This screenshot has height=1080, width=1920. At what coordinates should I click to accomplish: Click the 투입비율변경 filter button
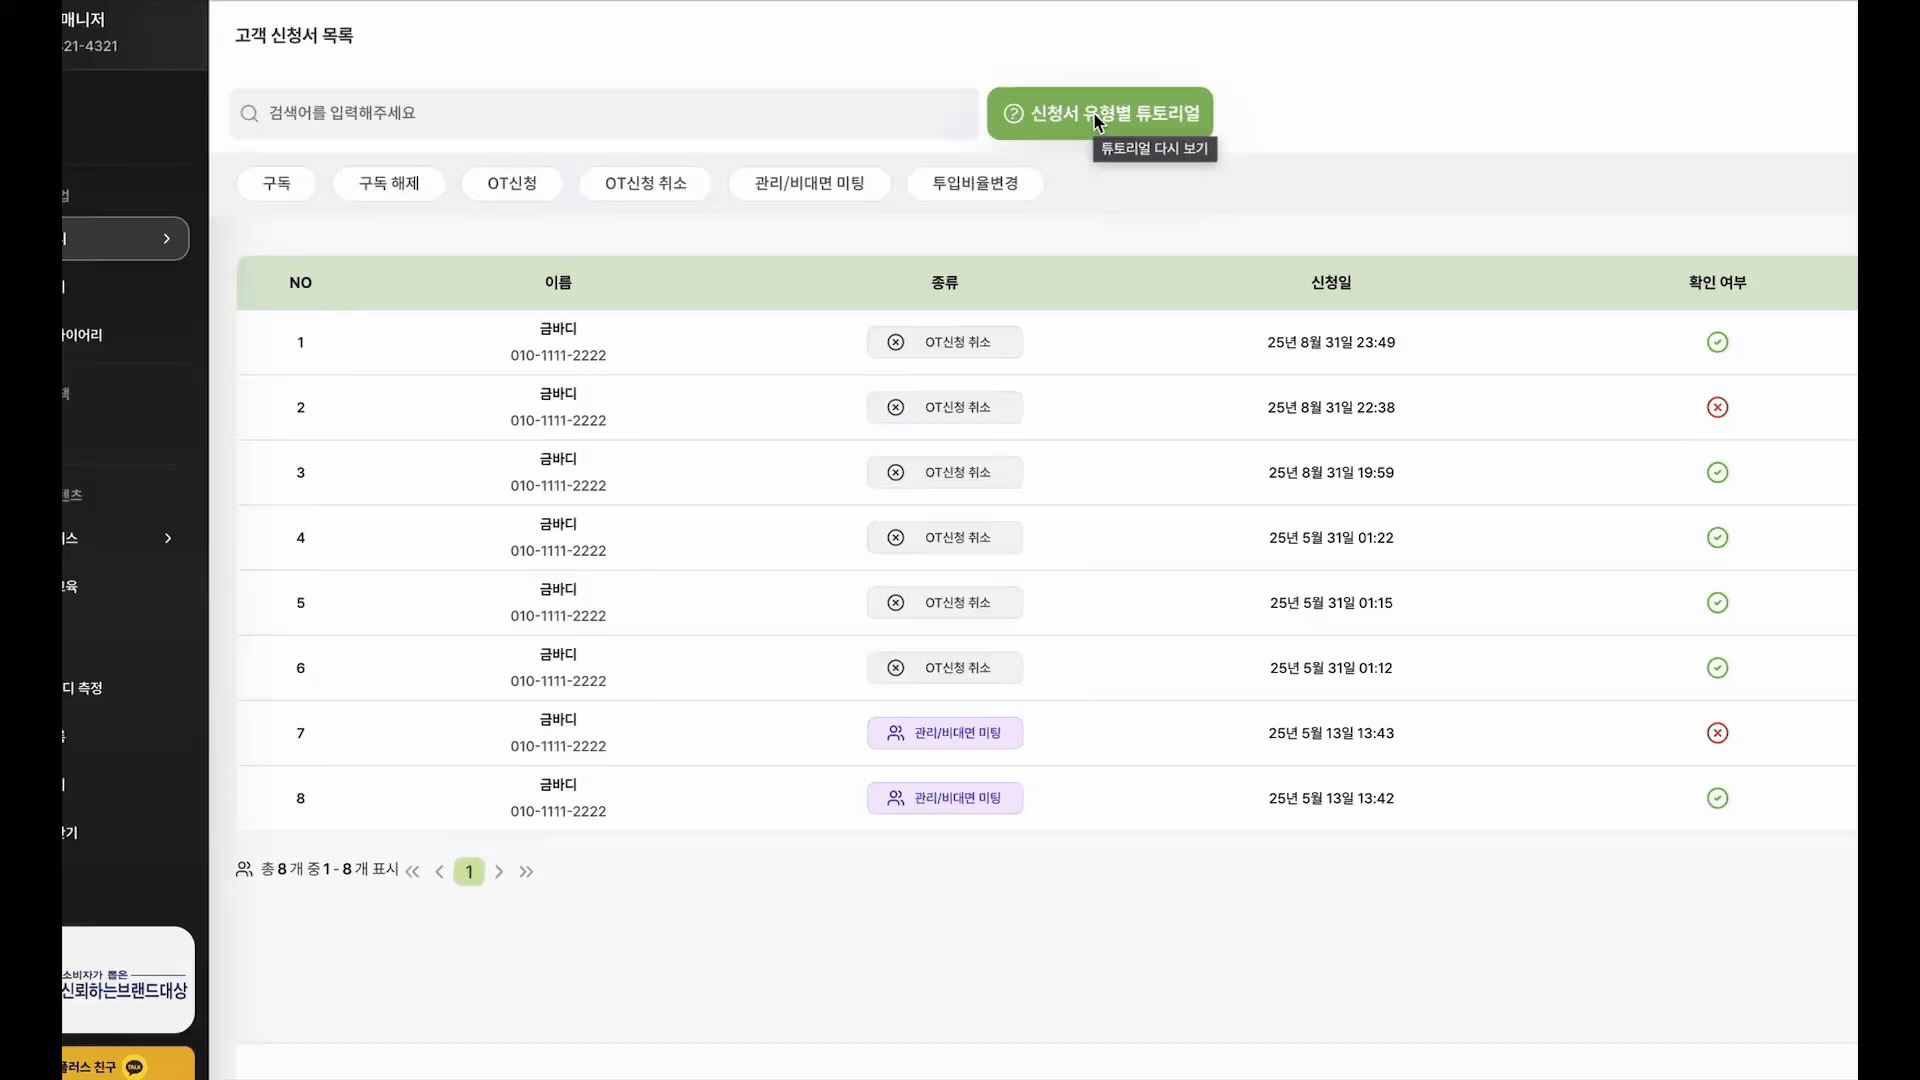(975, 183)
